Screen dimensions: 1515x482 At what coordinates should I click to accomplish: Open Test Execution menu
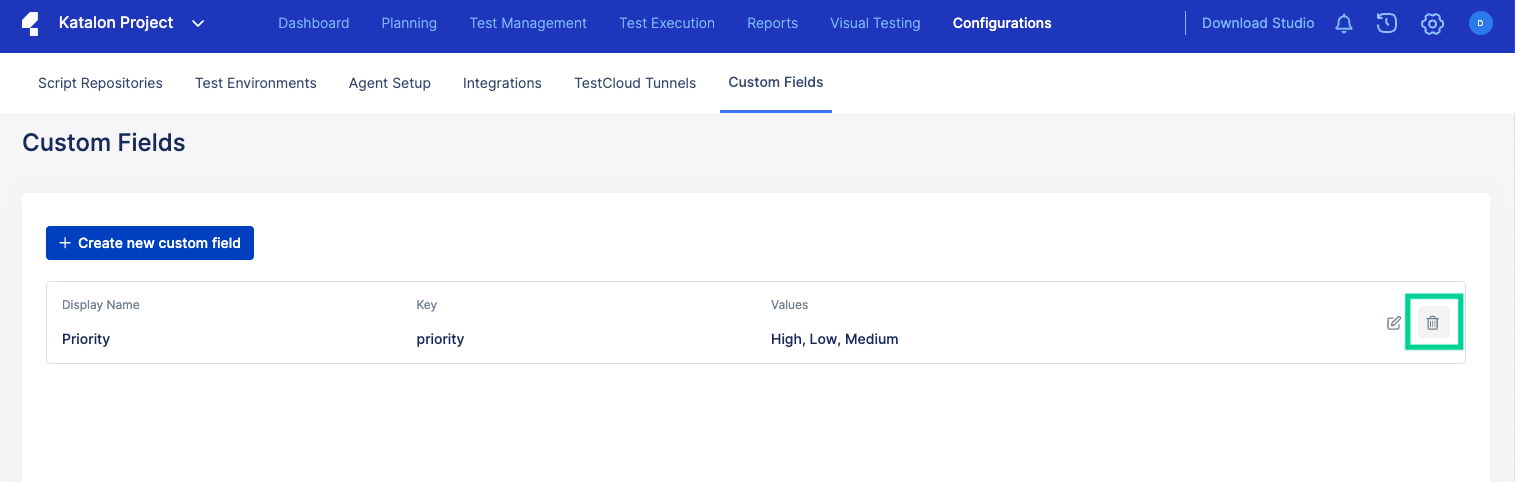(x=667, y=23)
